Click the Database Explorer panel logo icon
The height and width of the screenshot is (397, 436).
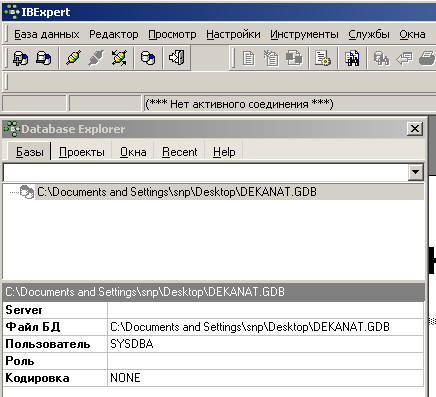pyautogui.click(x=12, y=129)
